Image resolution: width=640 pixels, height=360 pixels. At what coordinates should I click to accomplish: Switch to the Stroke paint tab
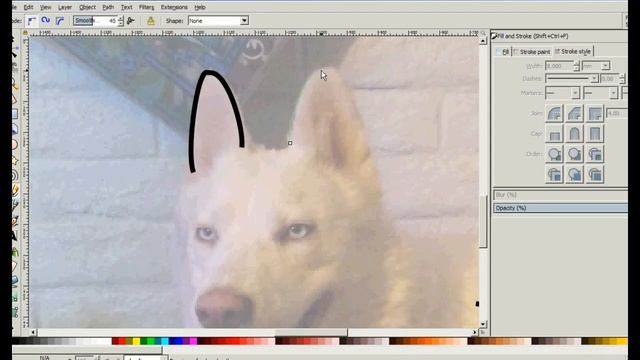coord(532,51)
